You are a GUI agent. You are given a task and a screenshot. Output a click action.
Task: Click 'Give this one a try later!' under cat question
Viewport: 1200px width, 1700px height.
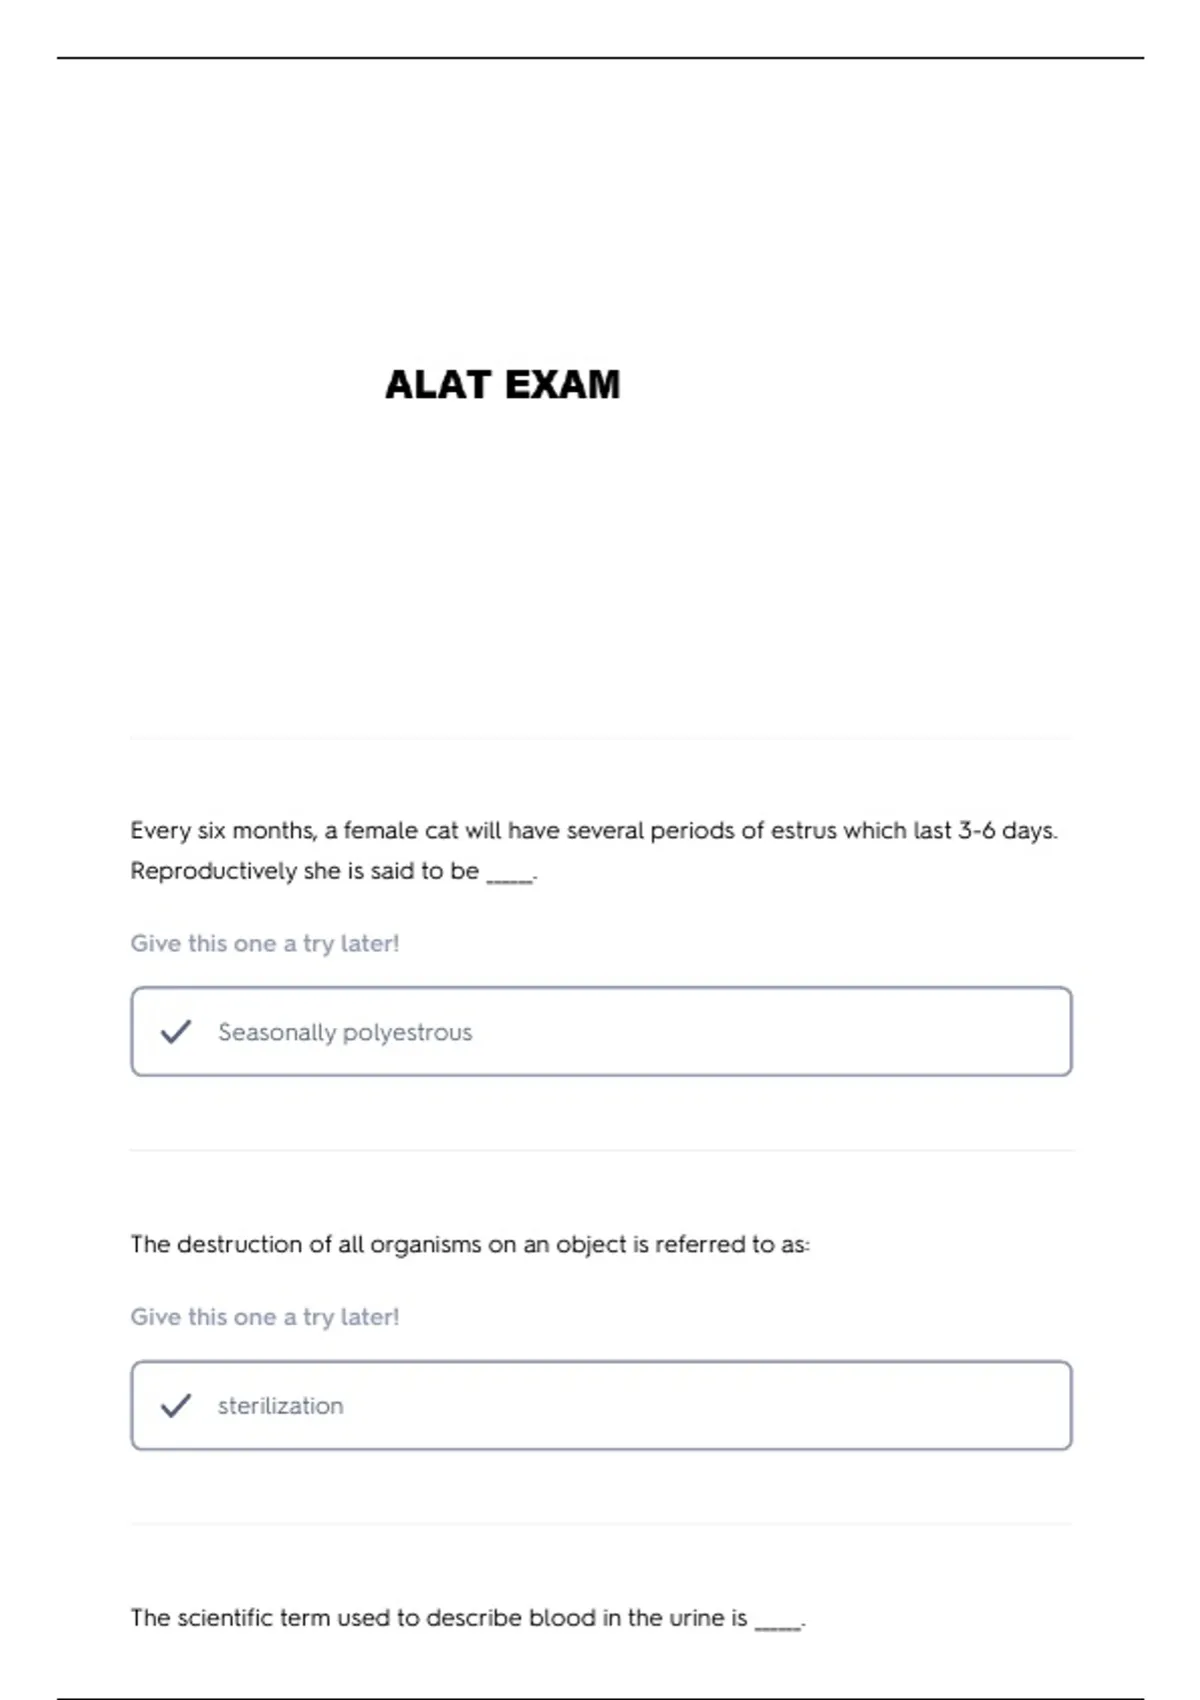click(265, 943)
